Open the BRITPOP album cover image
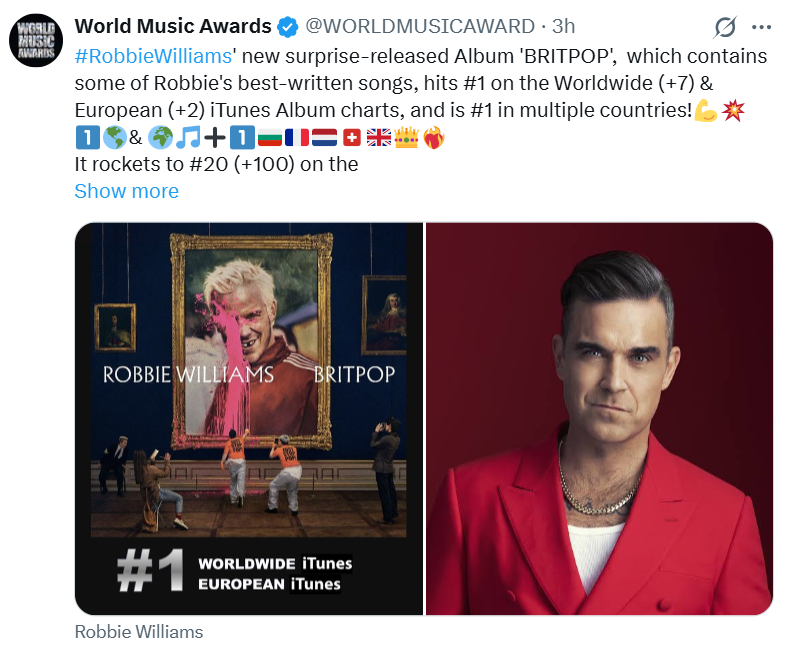787x655 pixels. pyautogui.click(x=249, y=419)
